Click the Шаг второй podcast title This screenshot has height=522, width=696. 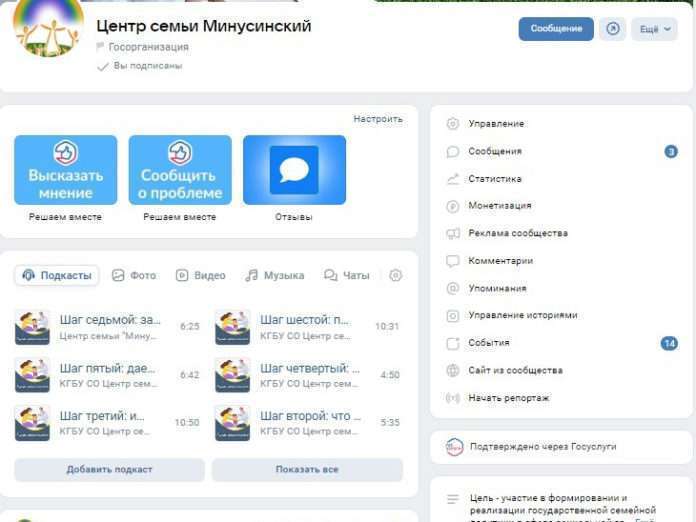(310, 416)
